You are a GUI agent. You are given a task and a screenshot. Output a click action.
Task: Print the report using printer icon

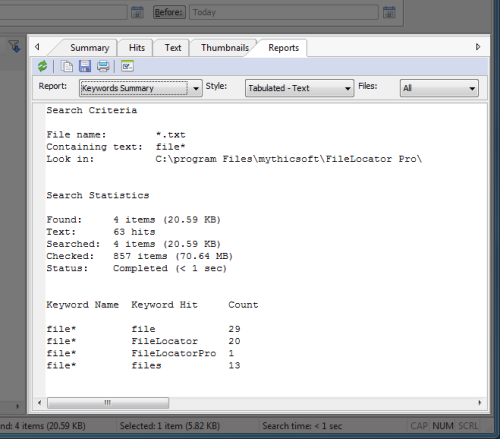tap(103, 66)
